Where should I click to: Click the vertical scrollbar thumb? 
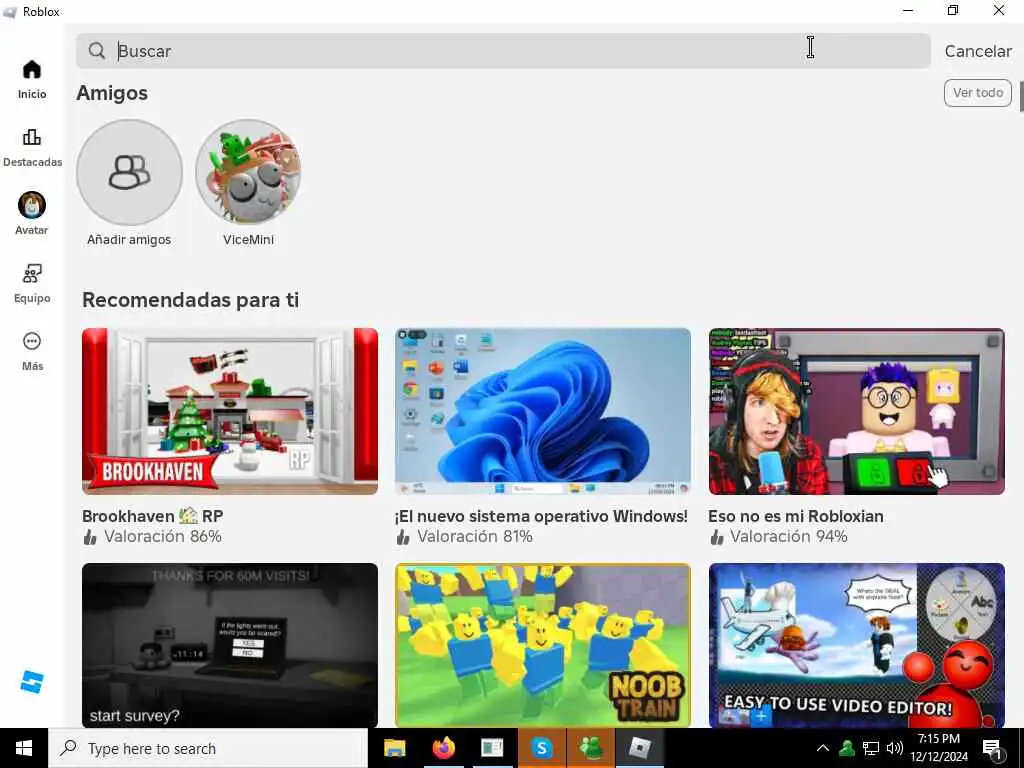[1021, 95]
